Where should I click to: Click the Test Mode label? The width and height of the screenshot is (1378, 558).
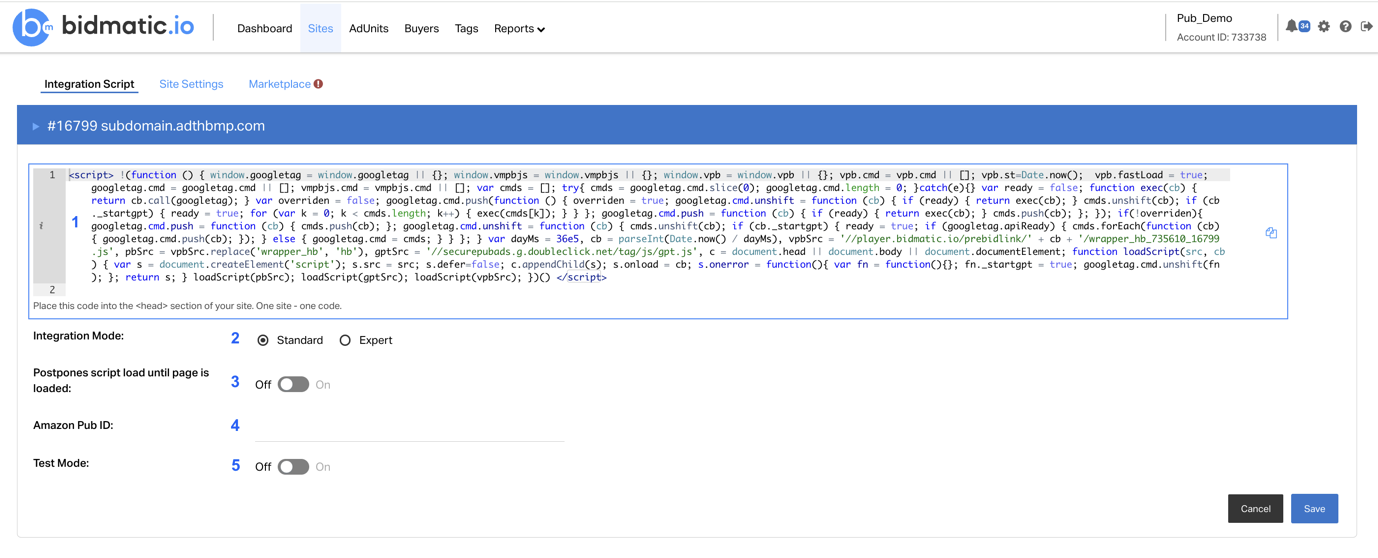pos(61,463)
